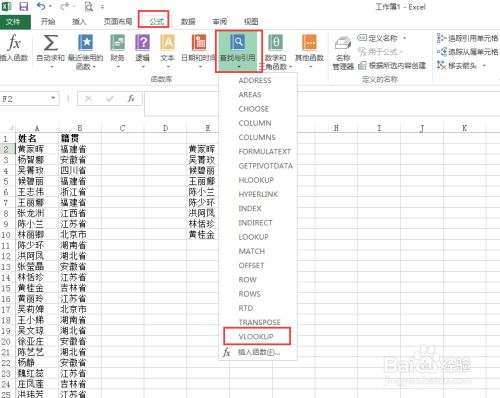Click the Define Name icon
500x398 pixels.
point(362,38)
